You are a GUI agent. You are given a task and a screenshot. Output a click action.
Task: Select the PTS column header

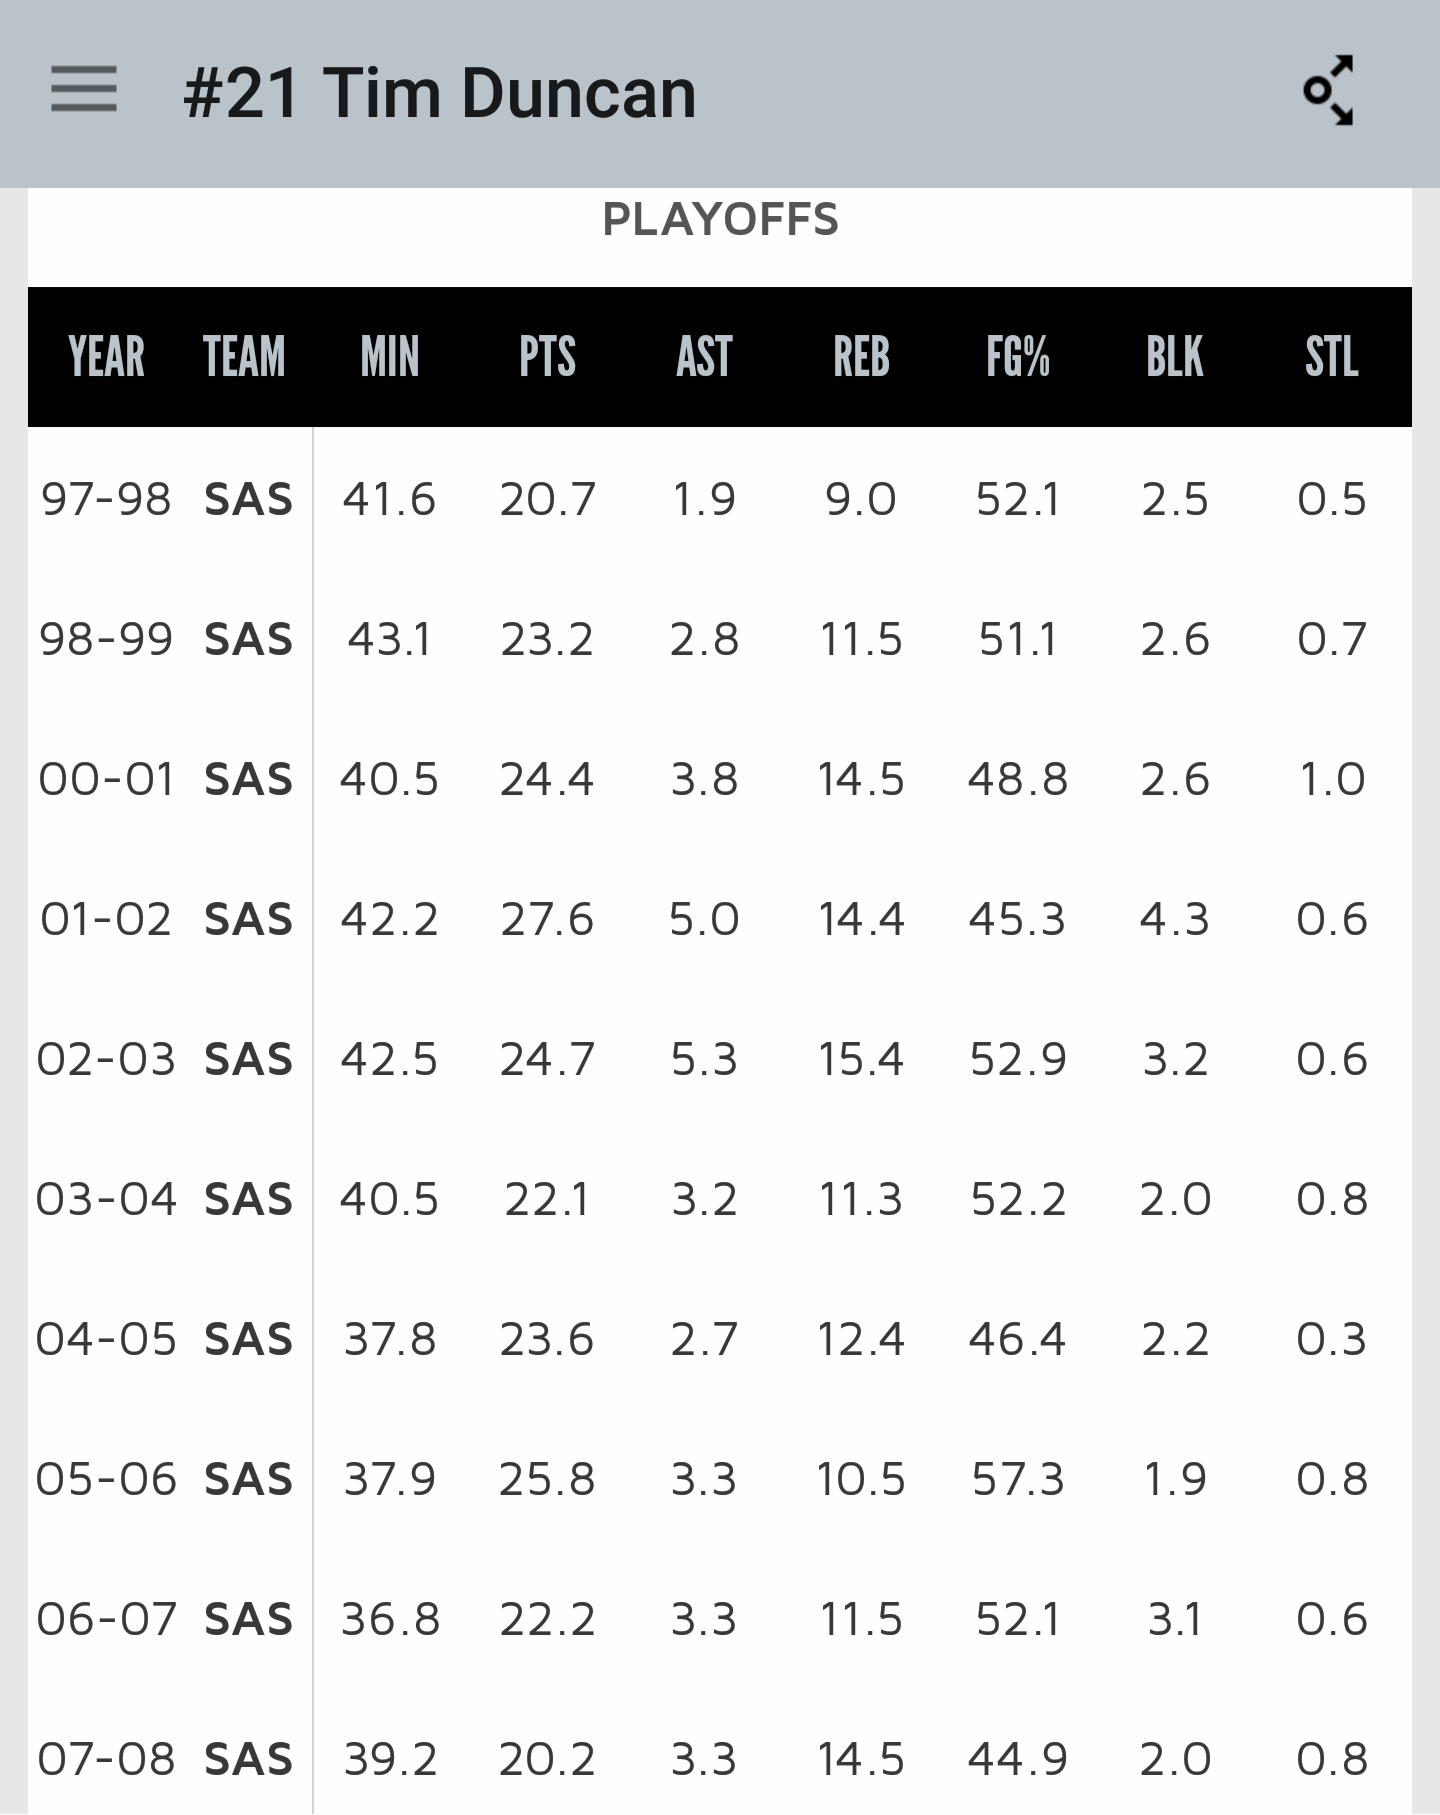point(547,357)
